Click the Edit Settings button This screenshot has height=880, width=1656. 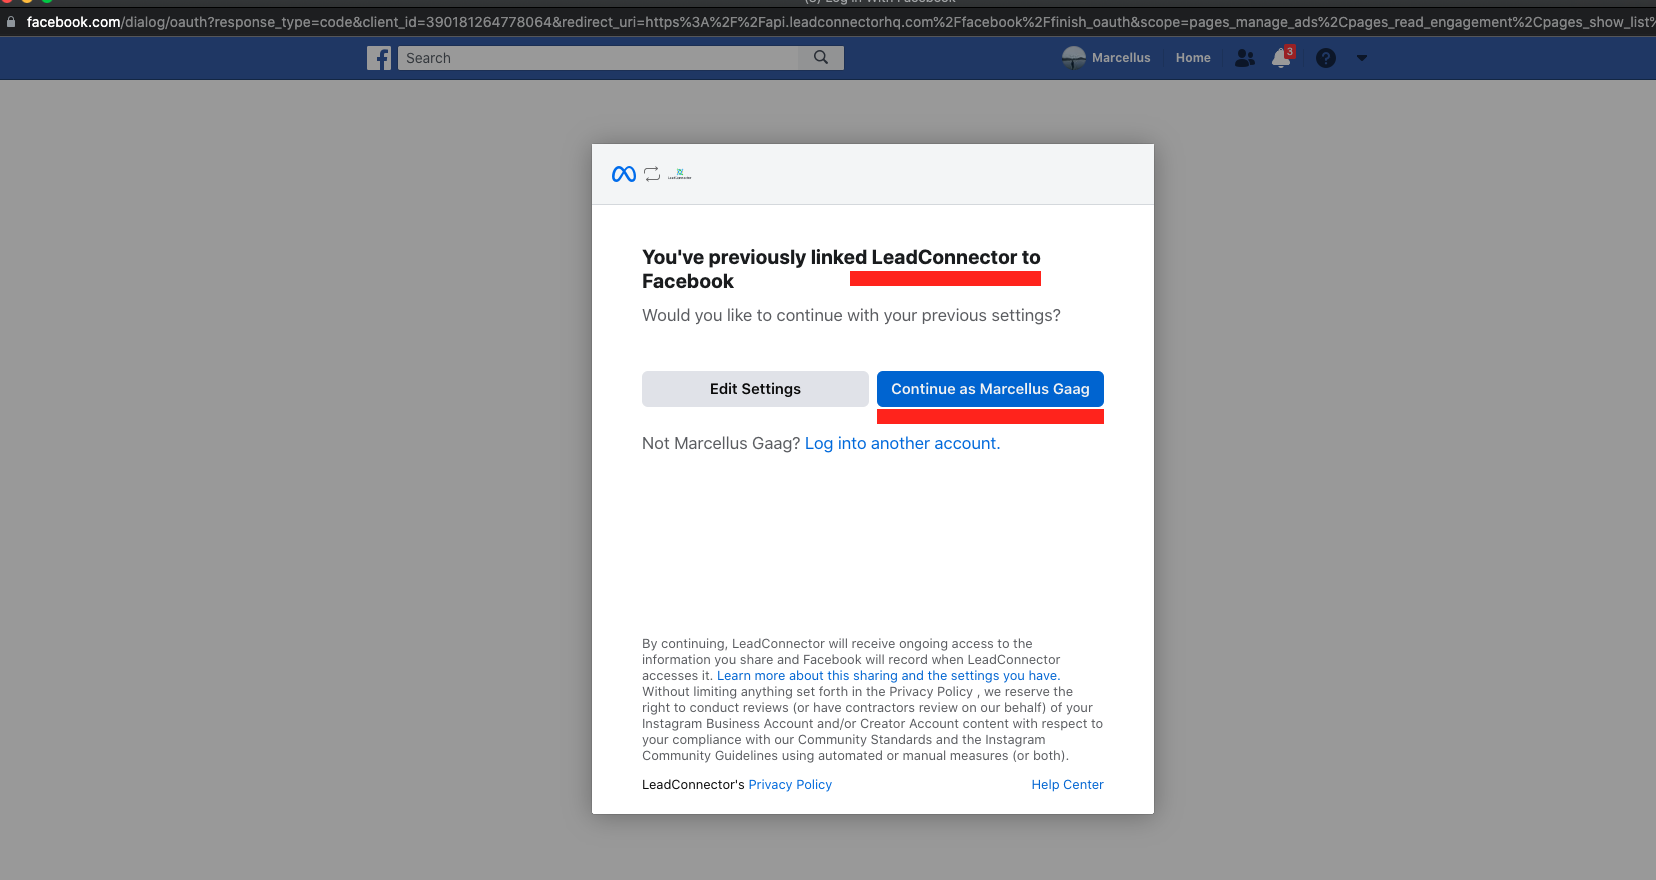755,389
